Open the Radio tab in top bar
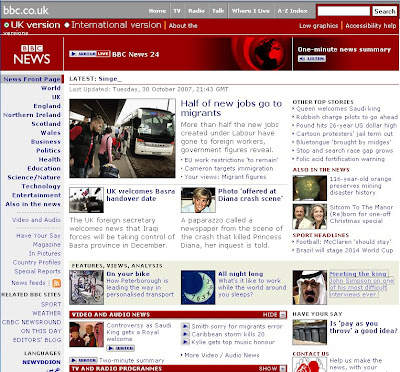This screenshot has height=372, width=400. [x=196, y=11]
